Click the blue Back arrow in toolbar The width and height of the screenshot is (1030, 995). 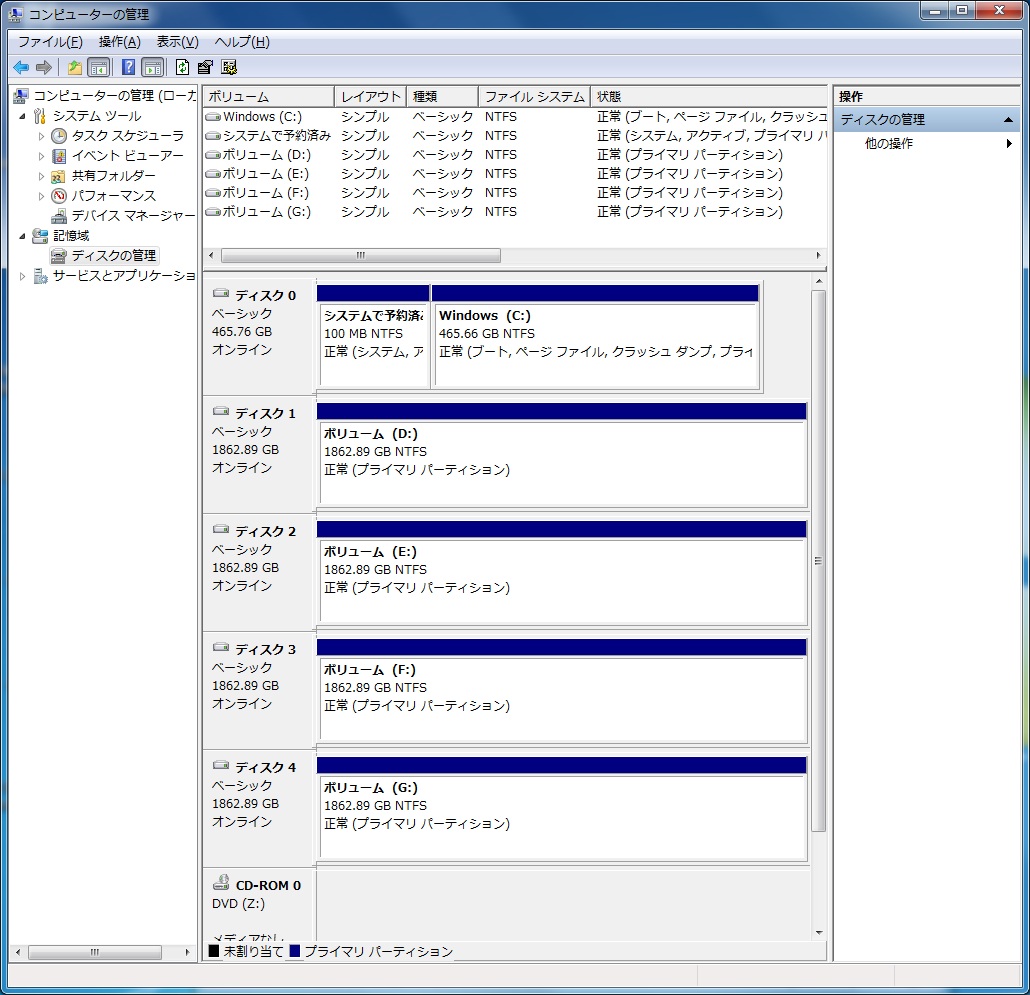coord(21,67)
